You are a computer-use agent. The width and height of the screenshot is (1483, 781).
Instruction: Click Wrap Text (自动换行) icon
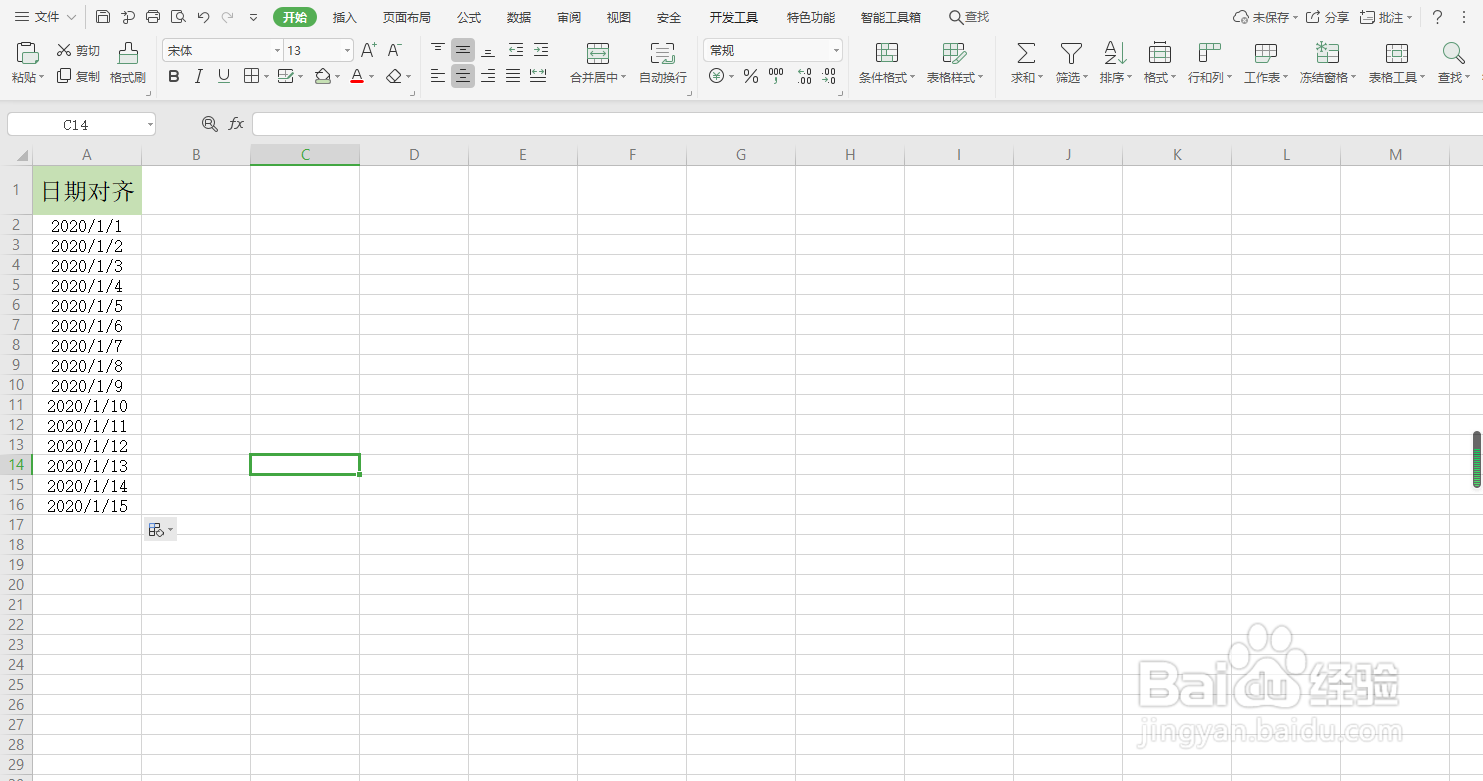(662, 53)
